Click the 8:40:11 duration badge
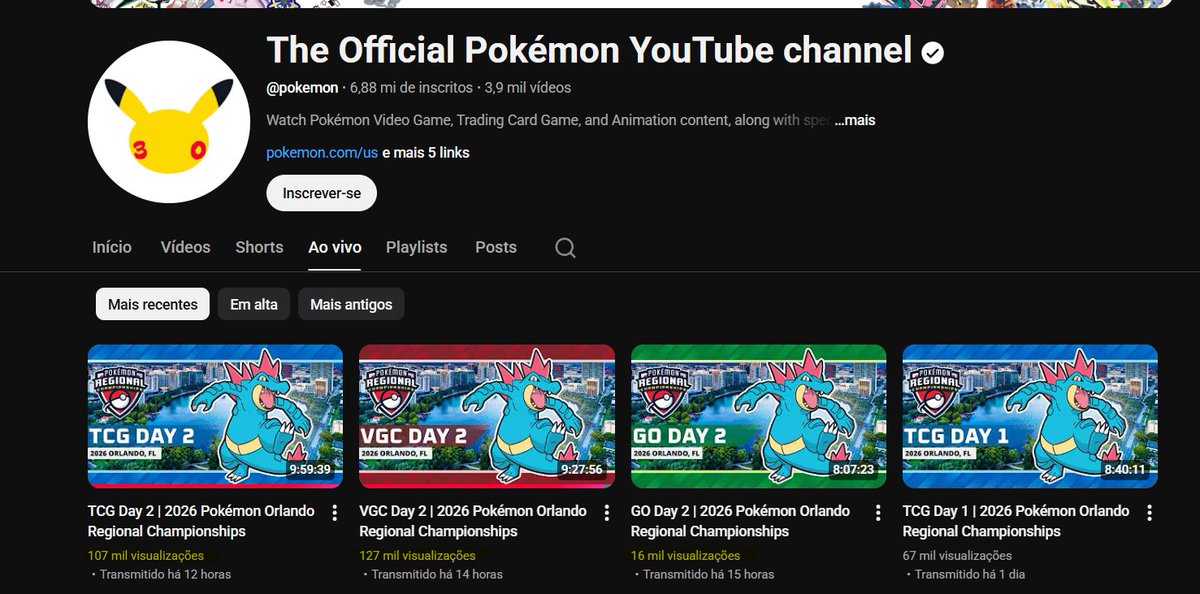Screen dimensions: 1200x594 click(x=1125, y=469)
